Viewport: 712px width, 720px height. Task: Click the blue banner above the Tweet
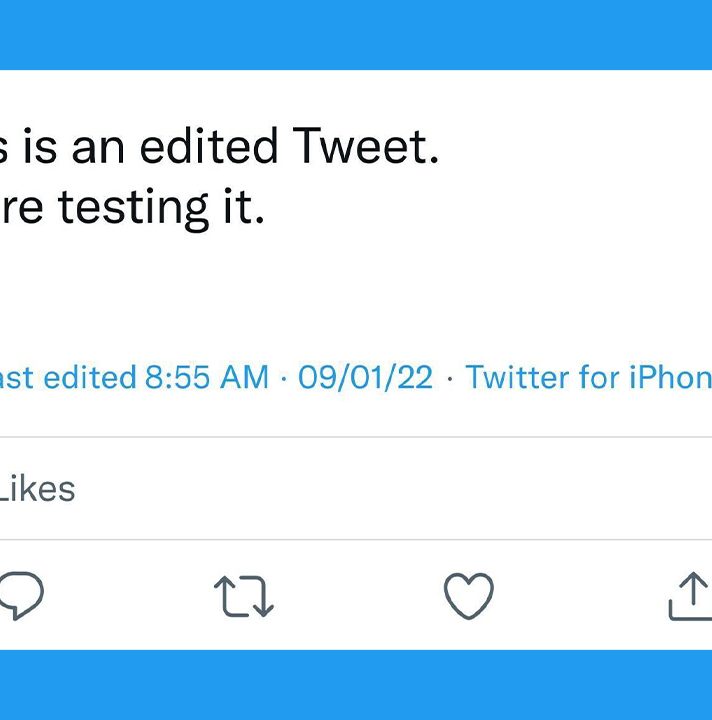point(356,35)
